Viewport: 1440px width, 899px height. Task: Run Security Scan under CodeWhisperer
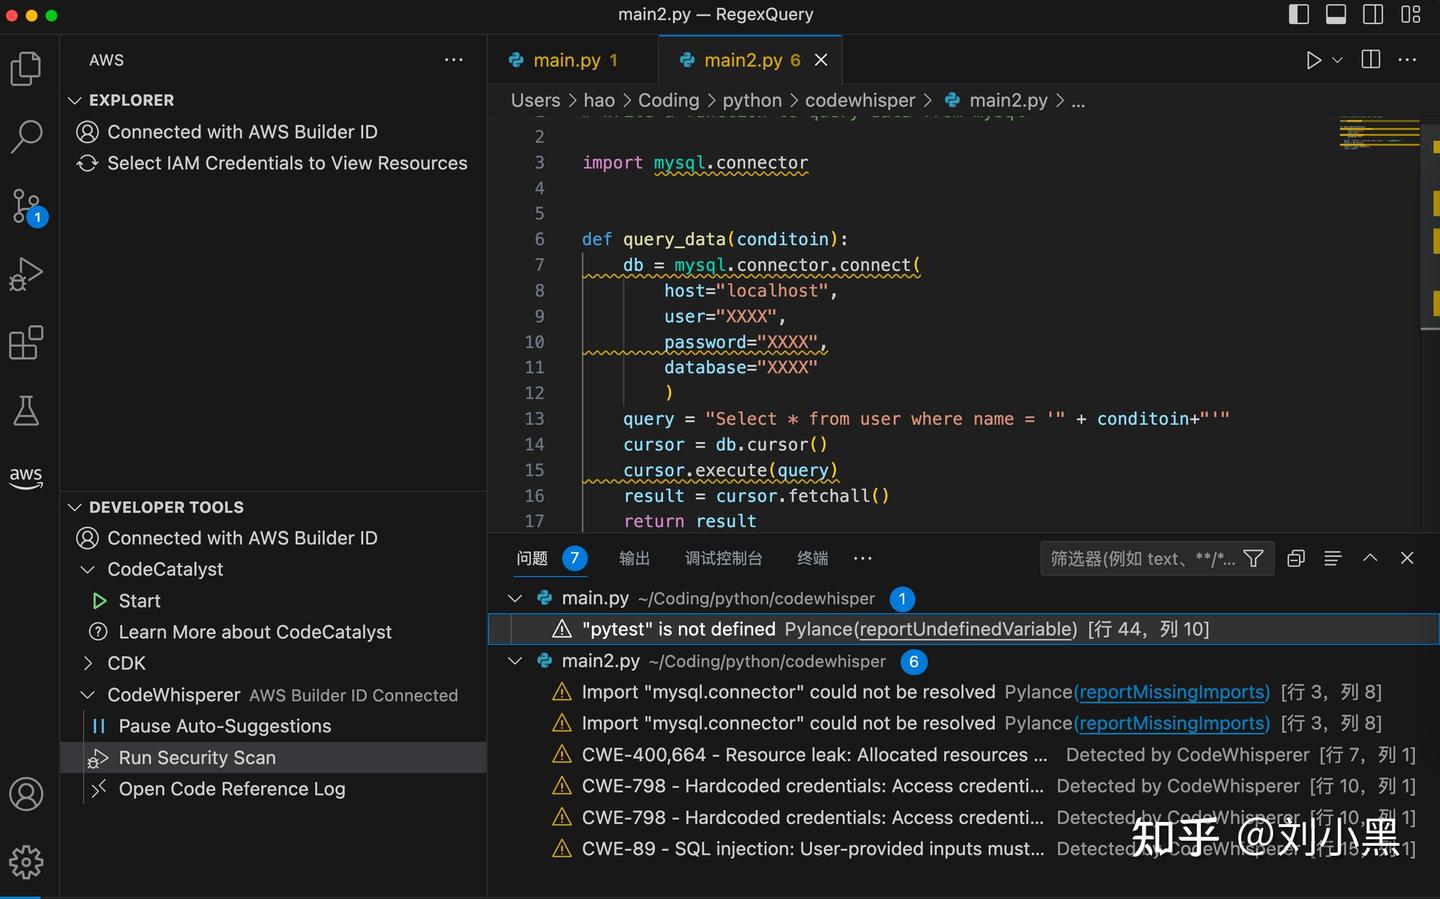pyautogui.click(x=196, y=757)
